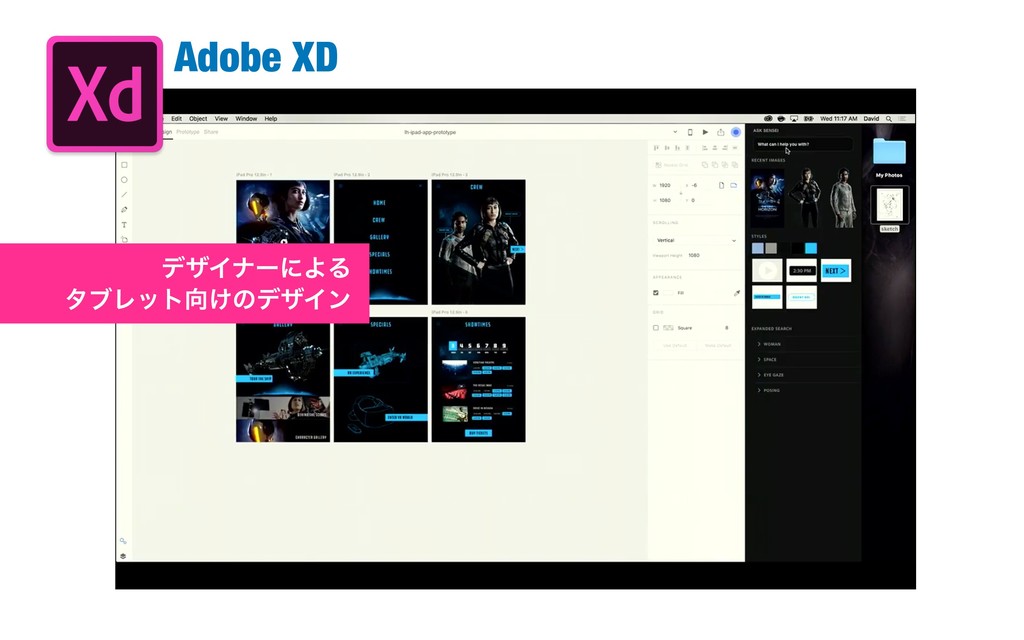Switch to the Prototype tab
Image resolution: width=1024 pixels, height=640 pixels.
pyautogui.click(x=187, y=132)
